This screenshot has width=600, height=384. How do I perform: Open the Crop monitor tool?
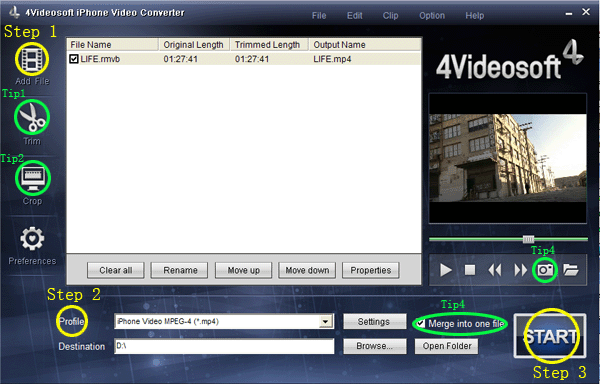[x=33, y=178]
